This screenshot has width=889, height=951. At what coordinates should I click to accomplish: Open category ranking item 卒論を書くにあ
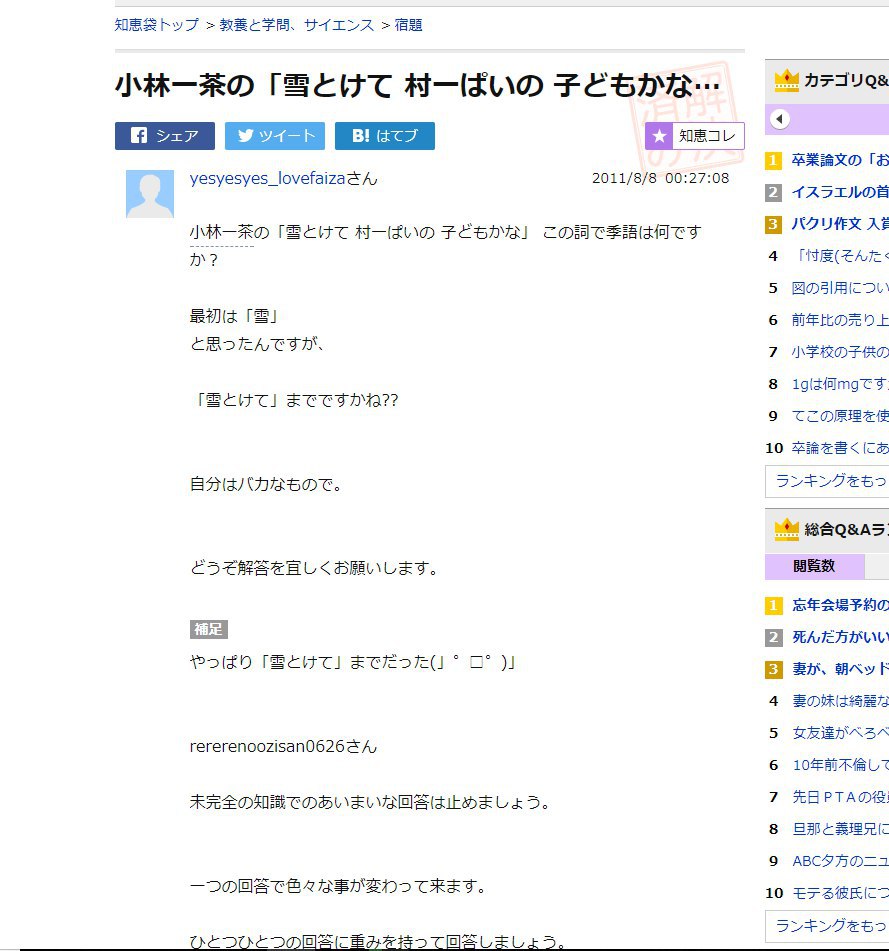click(x=840, y=448)
